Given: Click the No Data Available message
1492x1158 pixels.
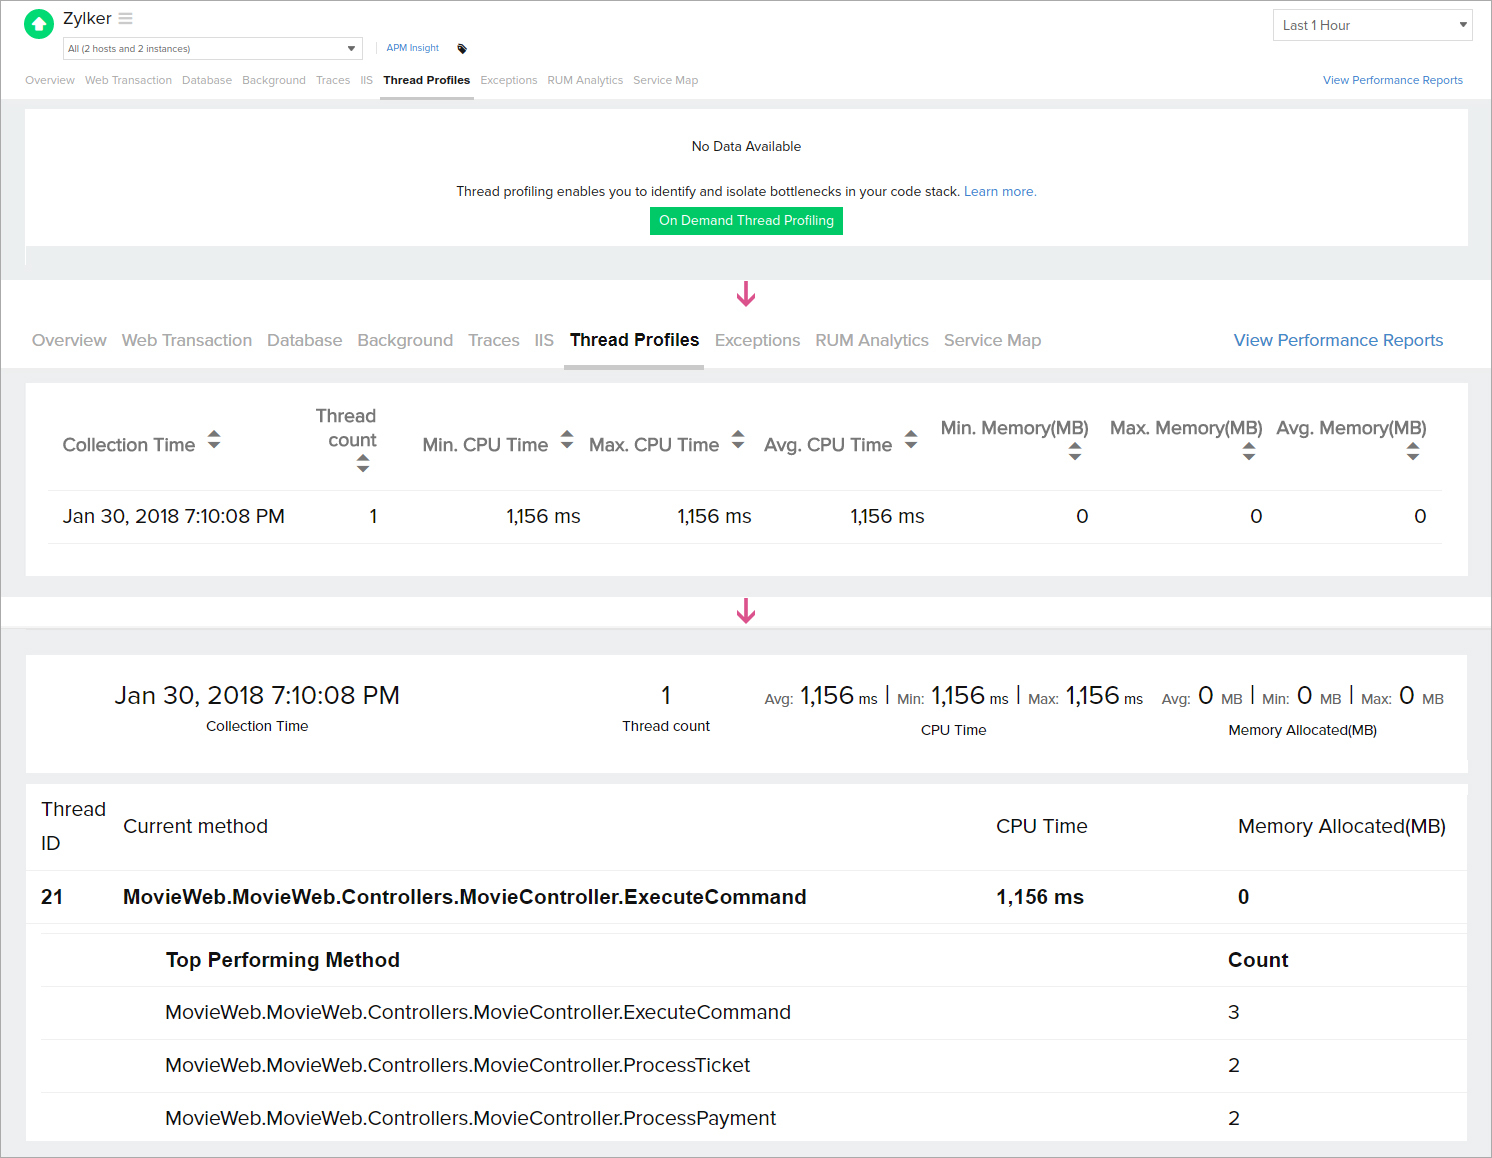Looking at the screenshot, I should (x=746, y=146).
